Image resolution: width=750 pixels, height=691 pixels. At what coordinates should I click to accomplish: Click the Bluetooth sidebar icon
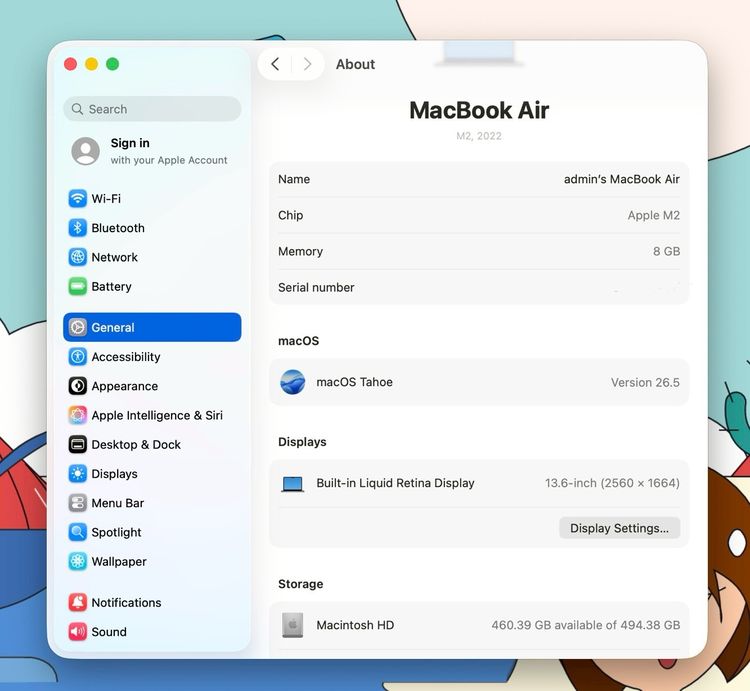tap(77, 228)
